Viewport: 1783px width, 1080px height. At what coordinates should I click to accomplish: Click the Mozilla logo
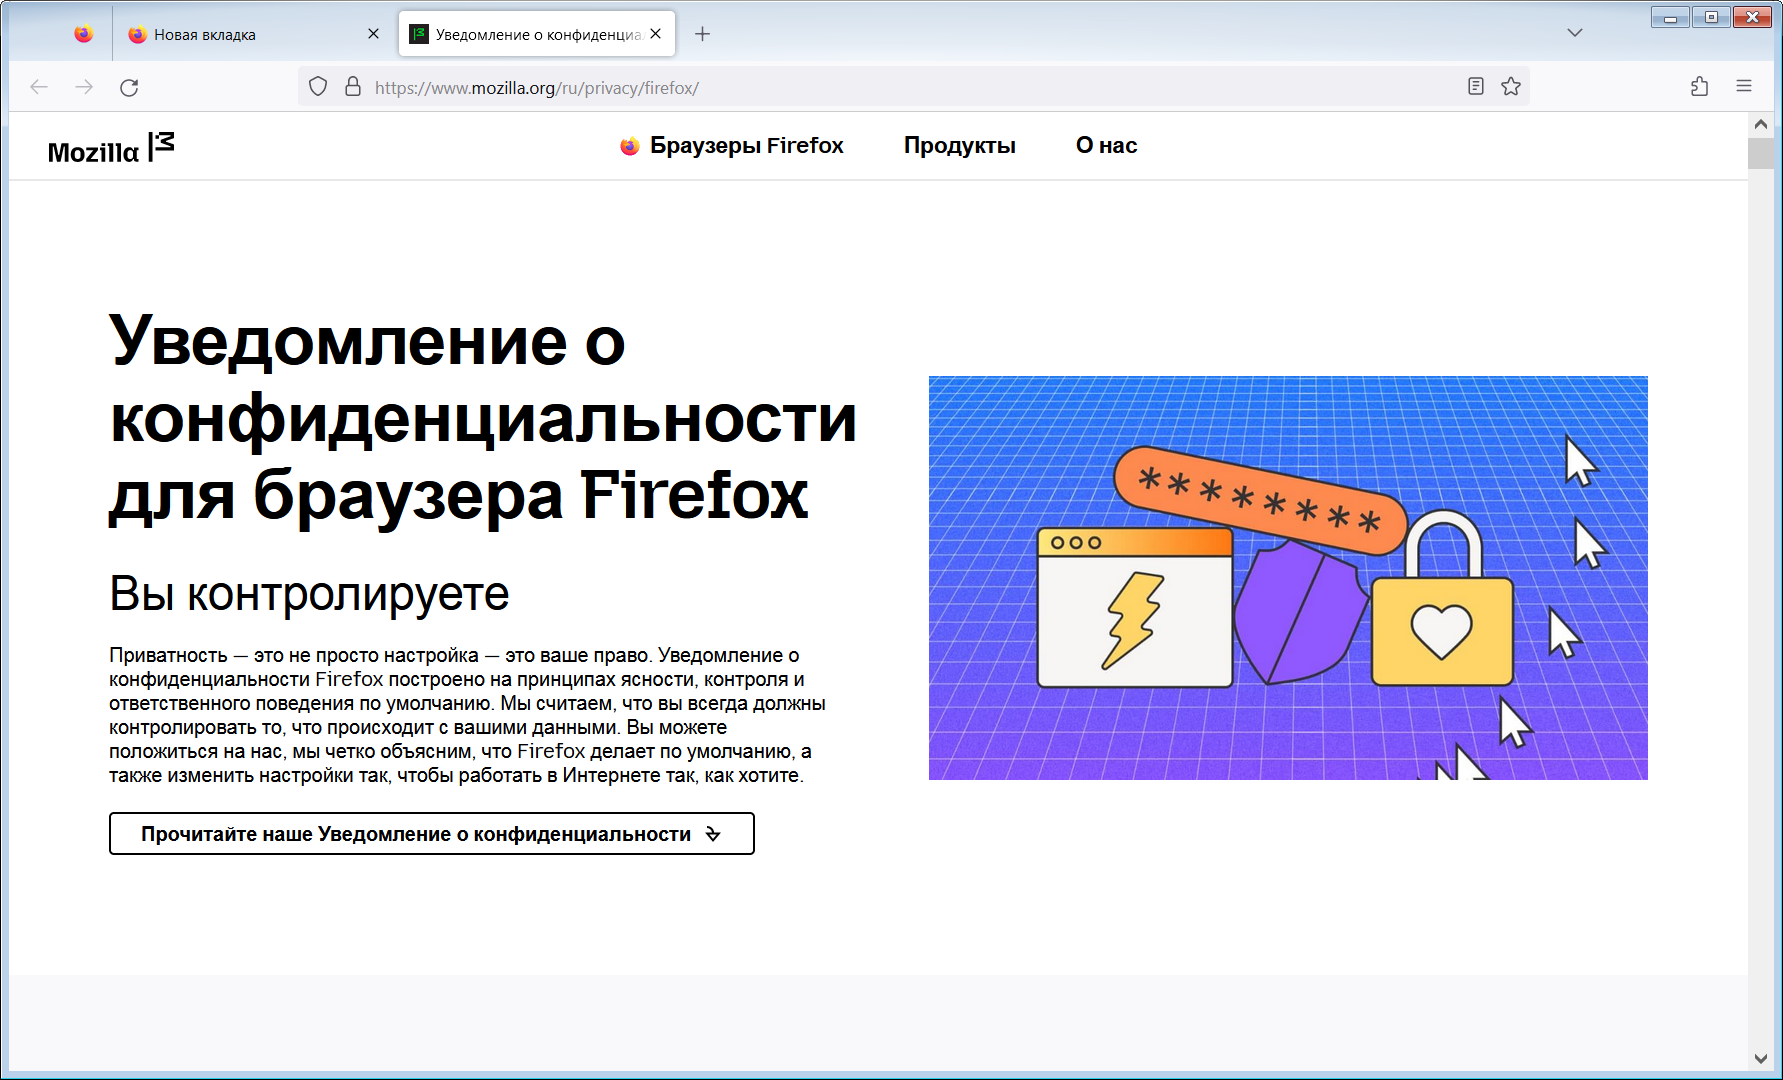(111, 147)
